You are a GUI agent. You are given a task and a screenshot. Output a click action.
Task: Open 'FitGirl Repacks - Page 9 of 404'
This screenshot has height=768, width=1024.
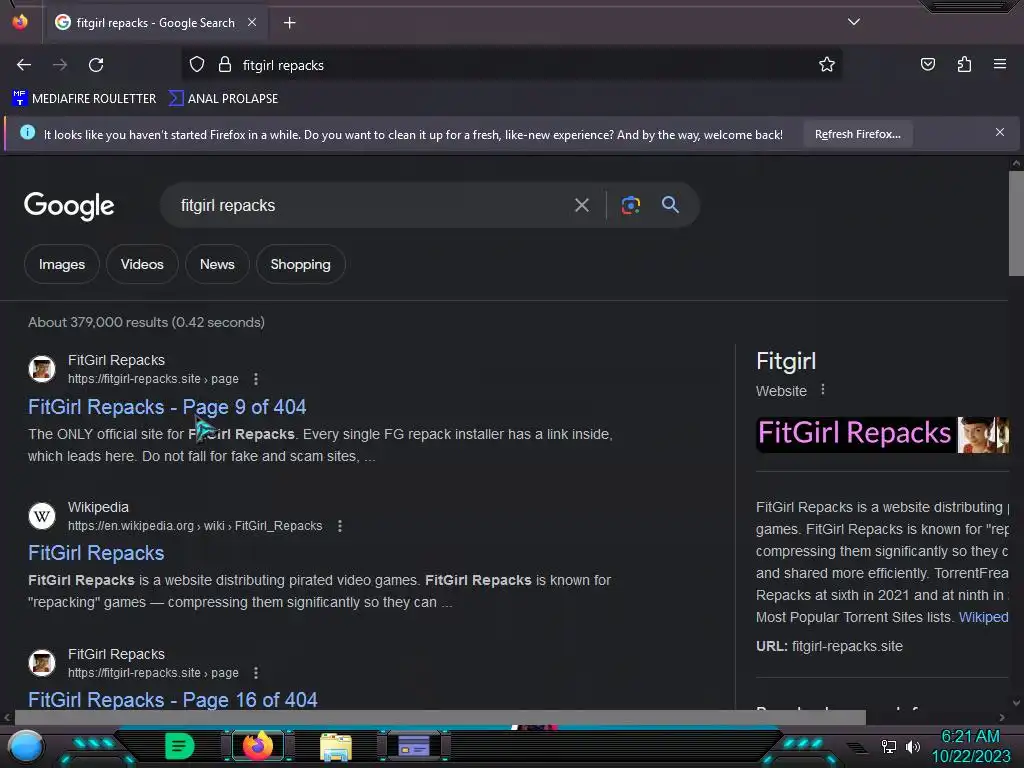[x=167, y=407]
